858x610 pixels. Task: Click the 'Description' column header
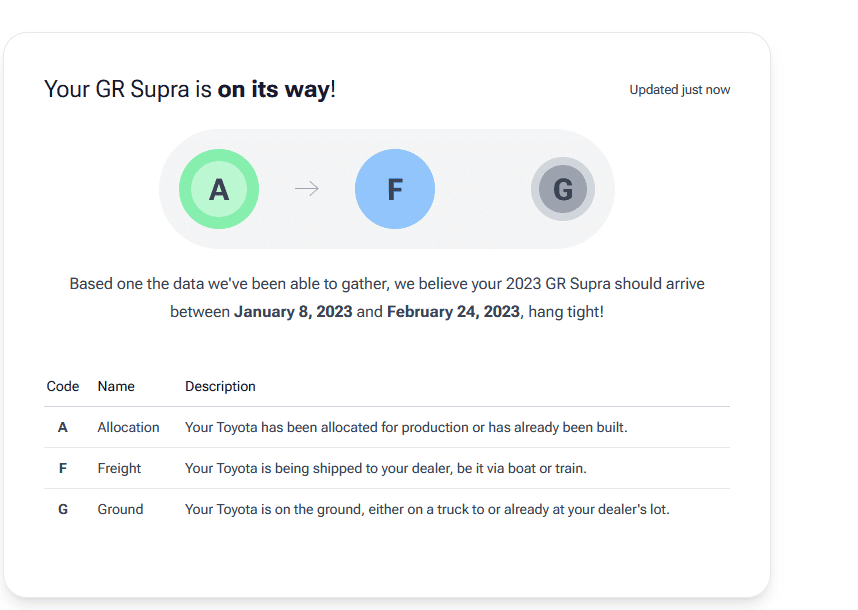coord(220,386)
